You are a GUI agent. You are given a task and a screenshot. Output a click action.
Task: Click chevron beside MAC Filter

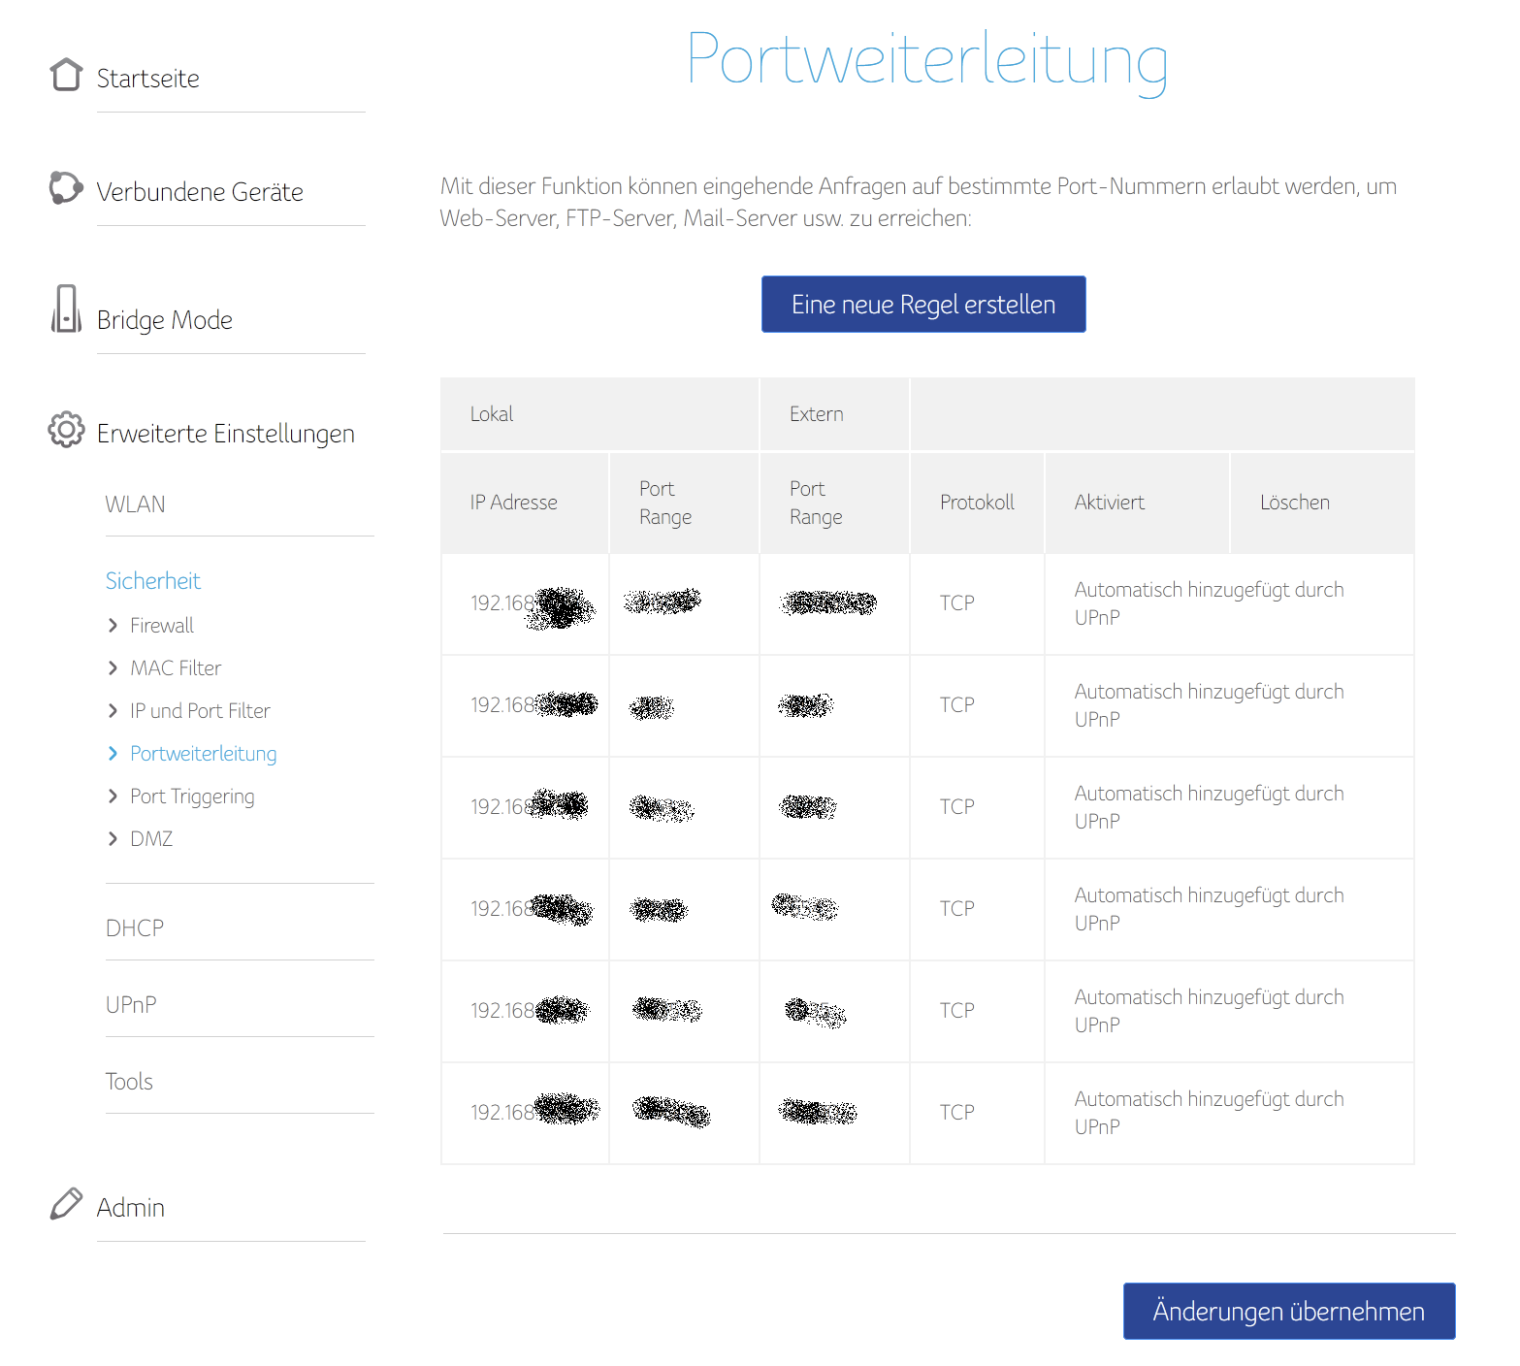coord(113,669)
